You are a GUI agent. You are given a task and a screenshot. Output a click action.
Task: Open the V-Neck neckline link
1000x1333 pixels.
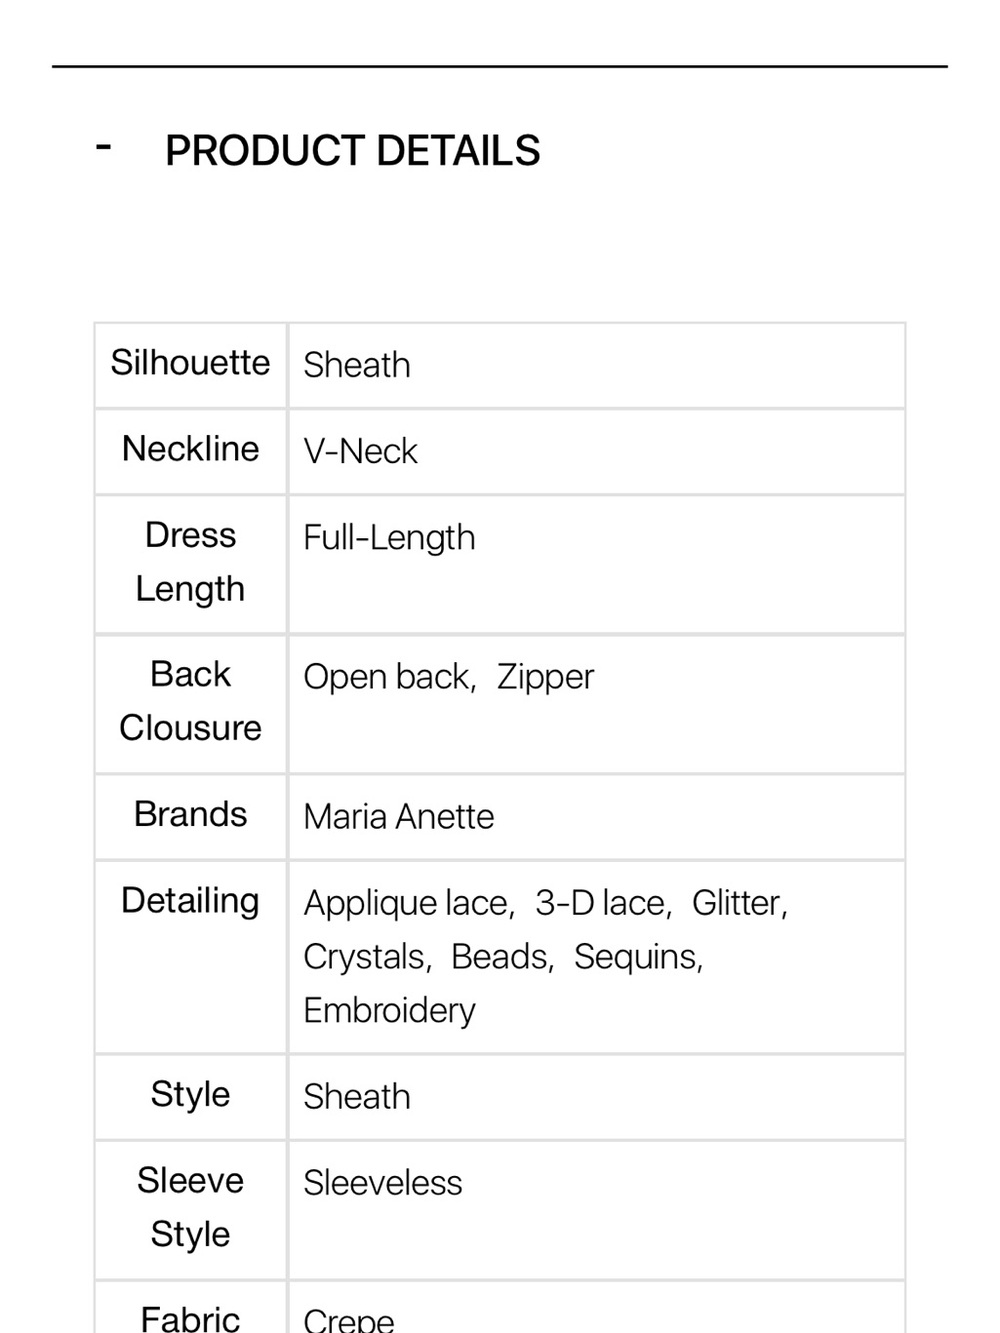click(x=360, y=451)
